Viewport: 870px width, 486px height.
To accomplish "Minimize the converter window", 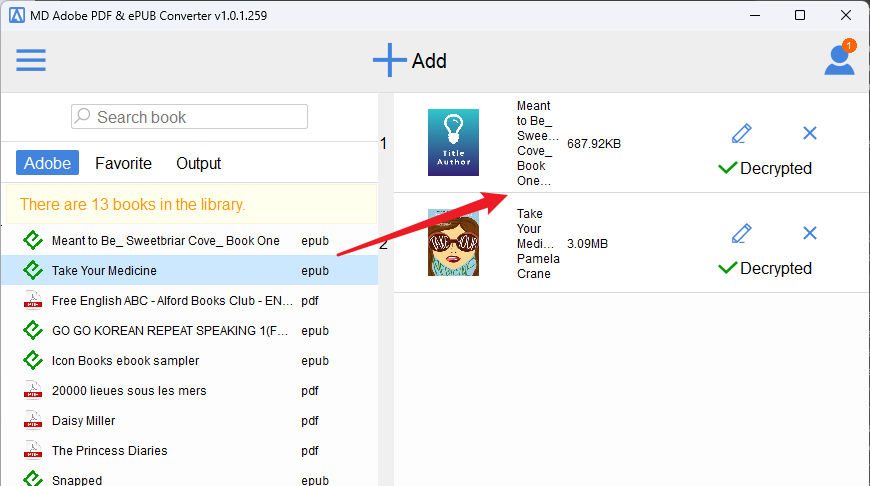I will click(x=755, y=15).
